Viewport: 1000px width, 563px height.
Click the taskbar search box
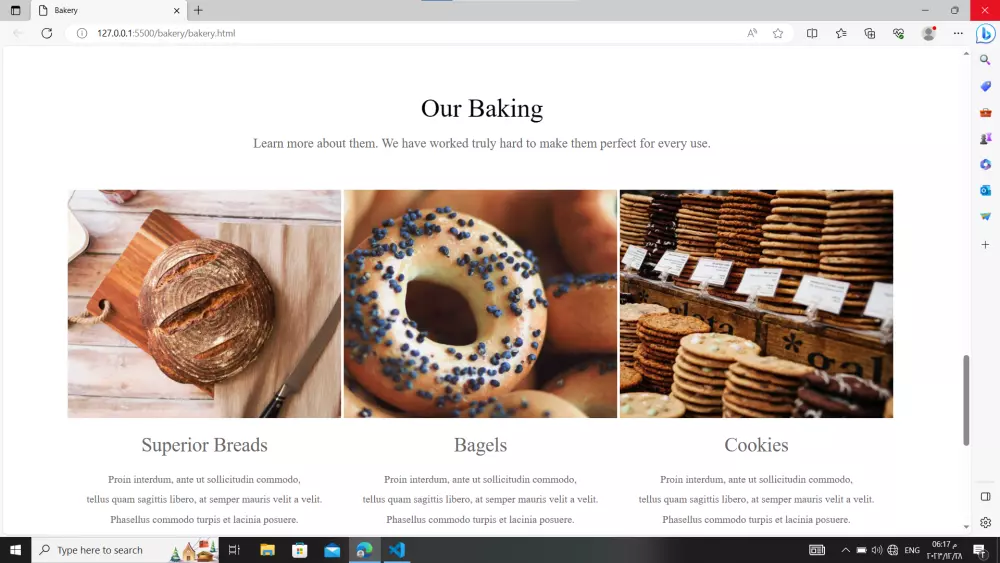(x=125, y=550)
